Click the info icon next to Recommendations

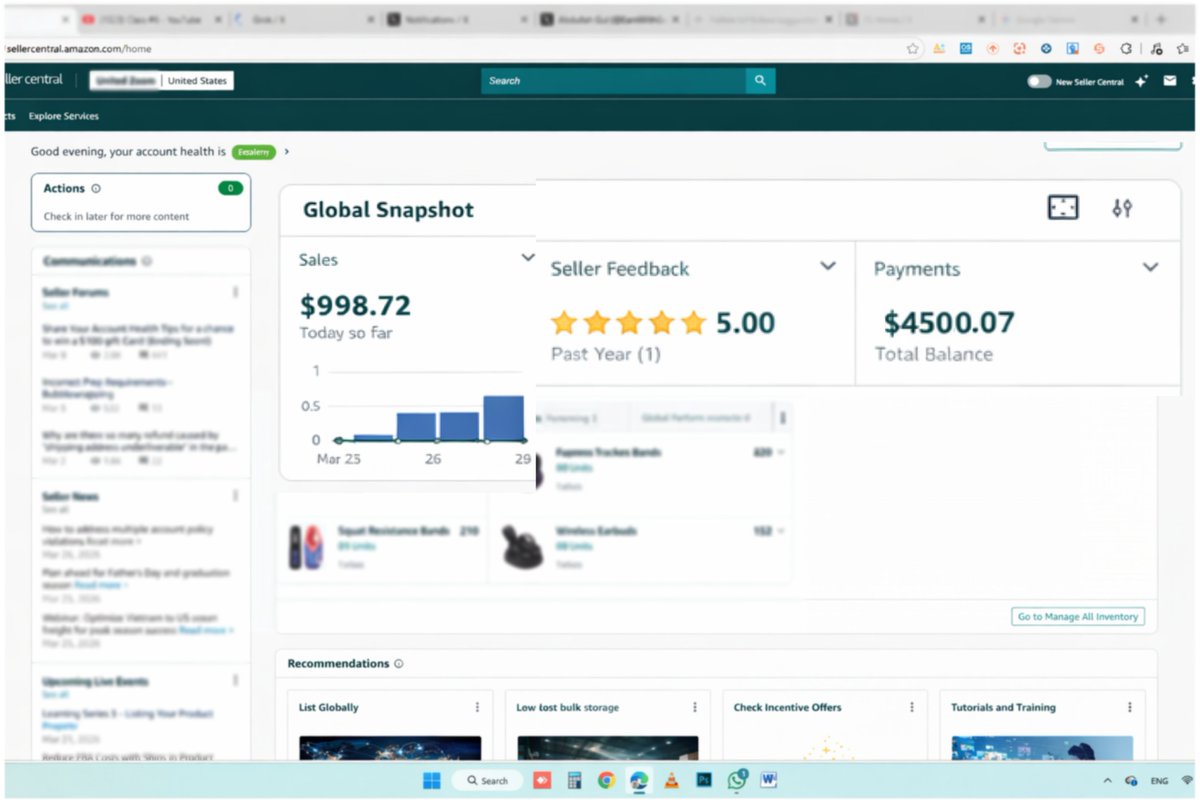click(x=398, y=664)
